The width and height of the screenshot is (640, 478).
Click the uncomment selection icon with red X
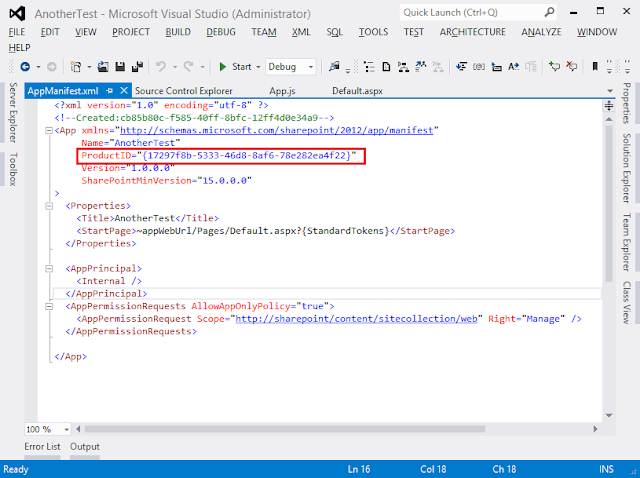click(571, 67)
